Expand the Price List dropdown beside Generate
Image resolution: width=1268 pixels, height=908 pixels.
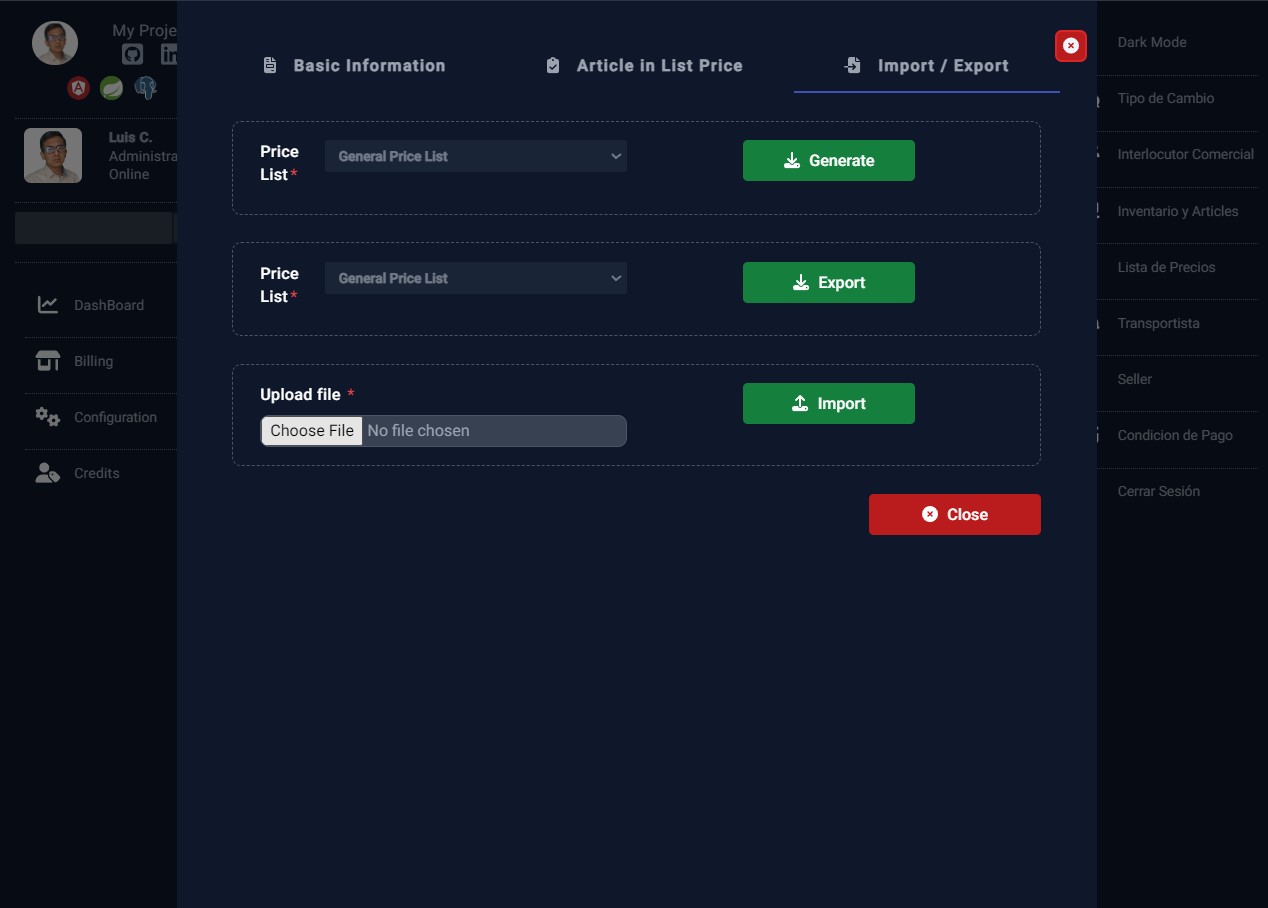point(475,156)
